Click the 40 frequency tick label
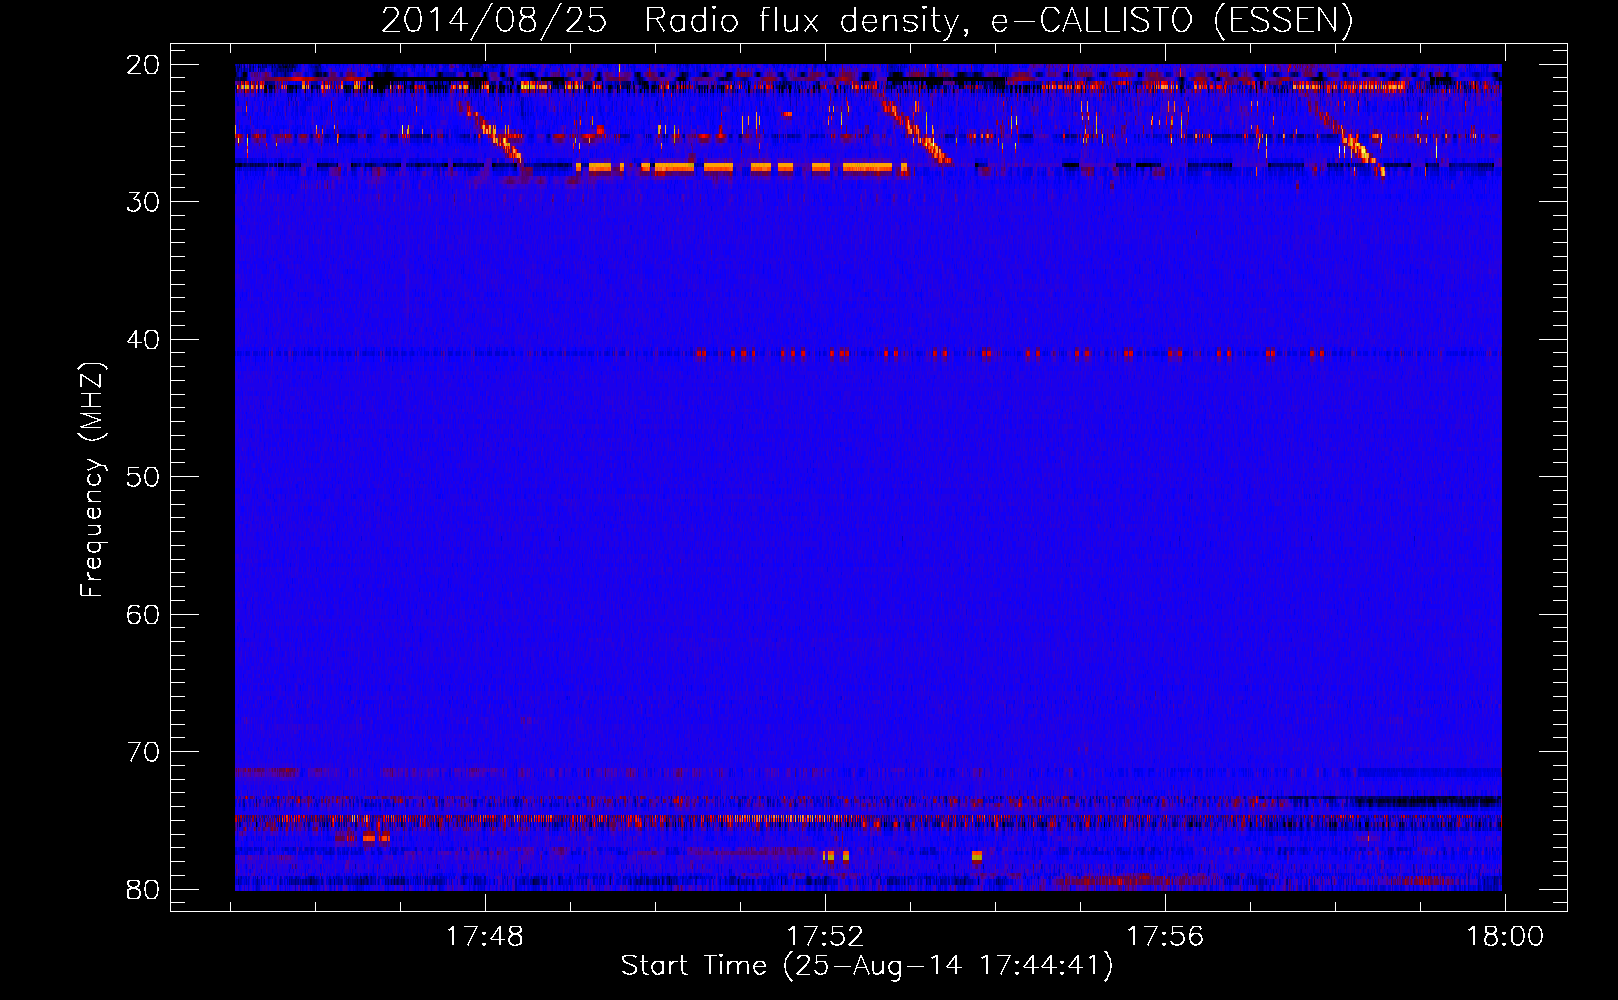Screen dimensions: 1618x1000 (x=143, y=340)
